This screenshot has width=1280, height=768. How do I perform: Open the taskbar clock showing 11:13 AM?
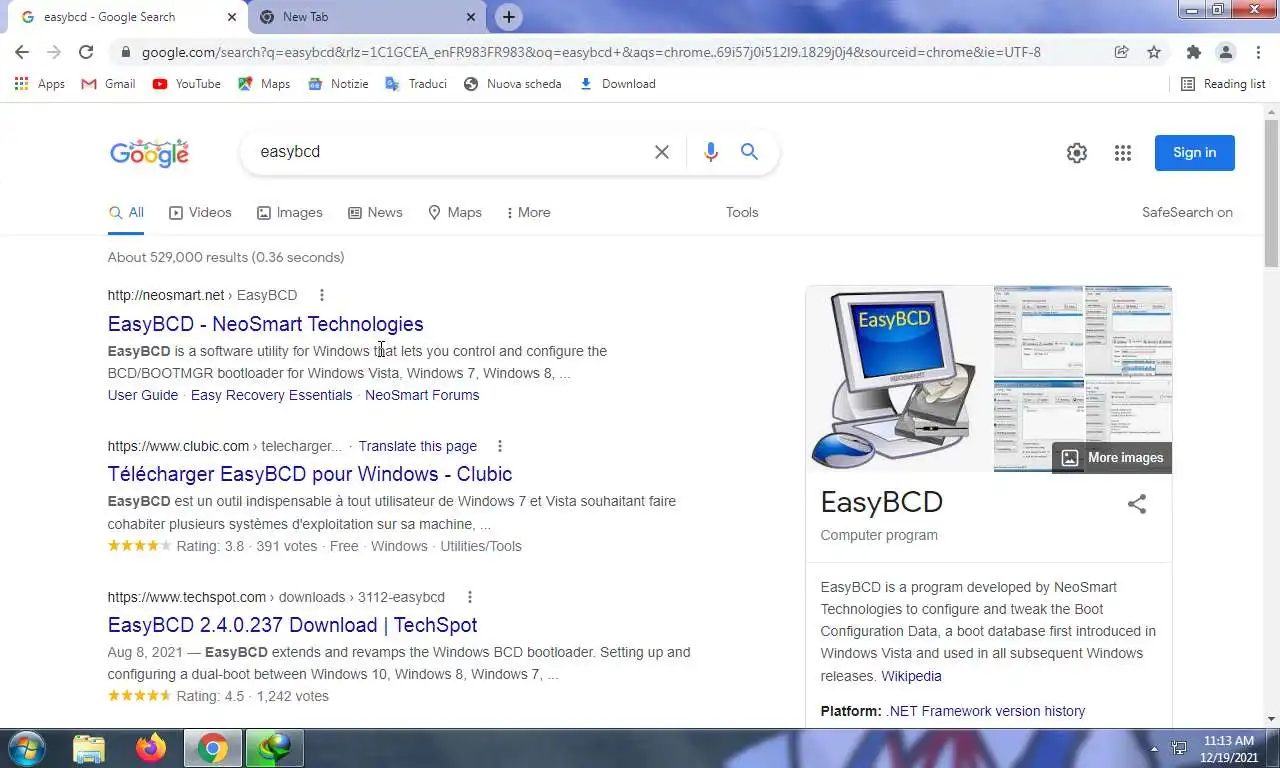1229,748
